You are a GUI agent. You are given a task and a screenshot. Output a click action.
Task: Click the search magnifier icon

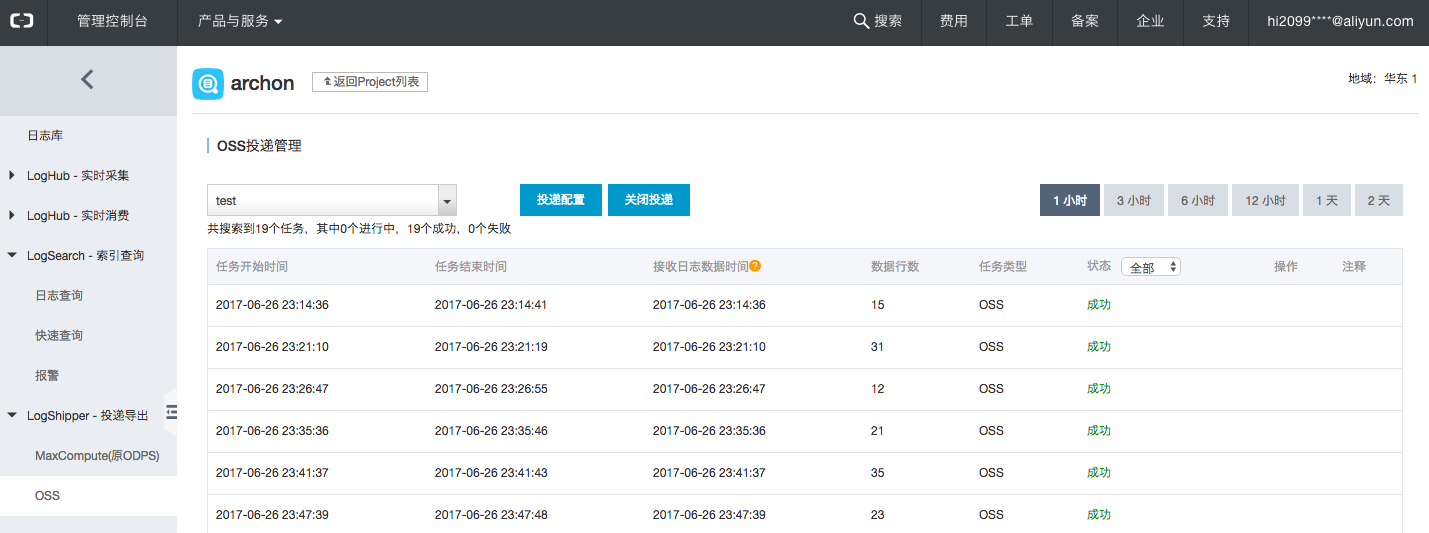pos(860,21)
